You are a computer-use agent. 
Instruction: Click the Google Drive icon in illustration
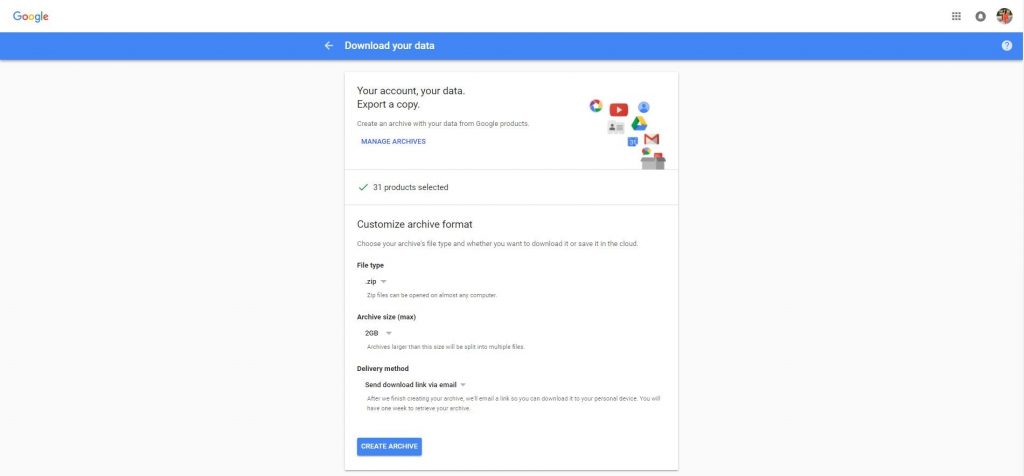(x=639, y=123)
